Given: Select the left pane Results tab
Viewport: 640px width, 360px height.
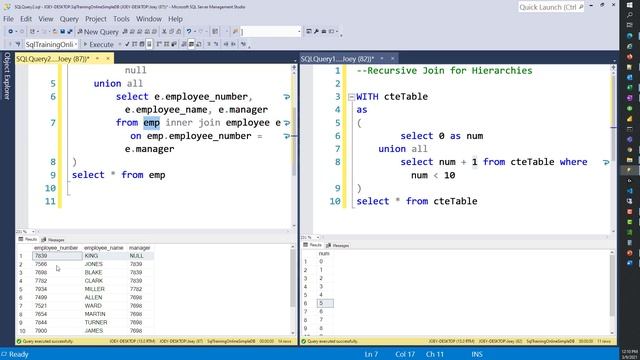Looking at the screenshot, I should coord(27,240).
